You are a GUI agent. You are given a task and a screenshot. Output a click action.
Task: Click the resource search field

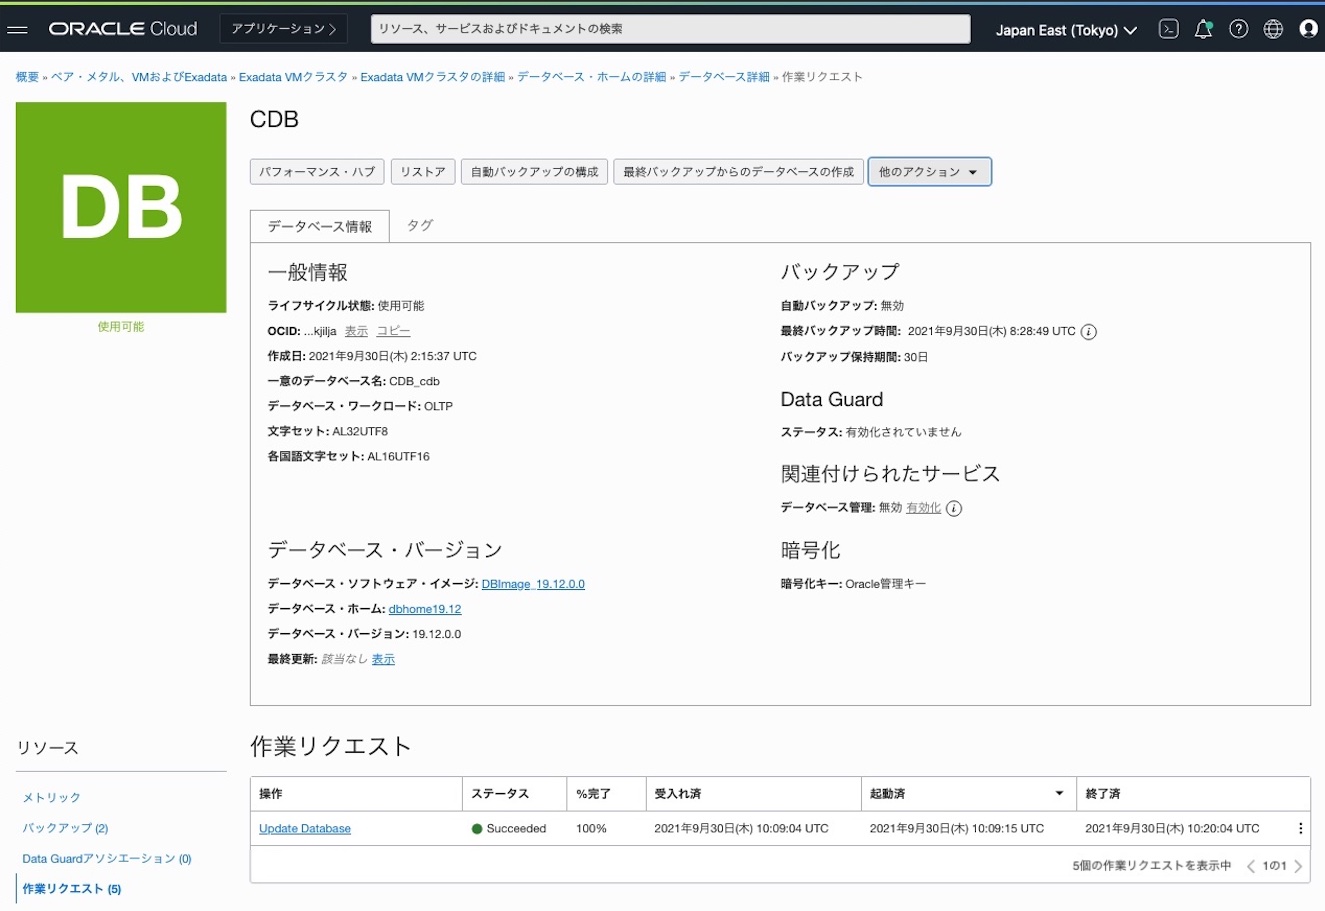tap(670, 29)
